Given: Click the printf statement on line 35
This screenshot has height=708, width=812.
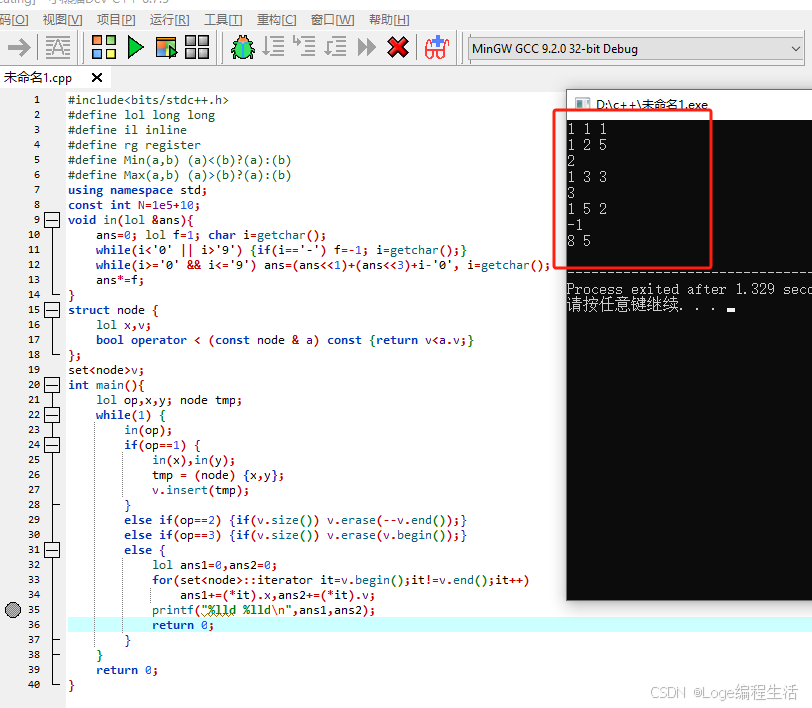Looking at the screenshot, I should [264, 610].
